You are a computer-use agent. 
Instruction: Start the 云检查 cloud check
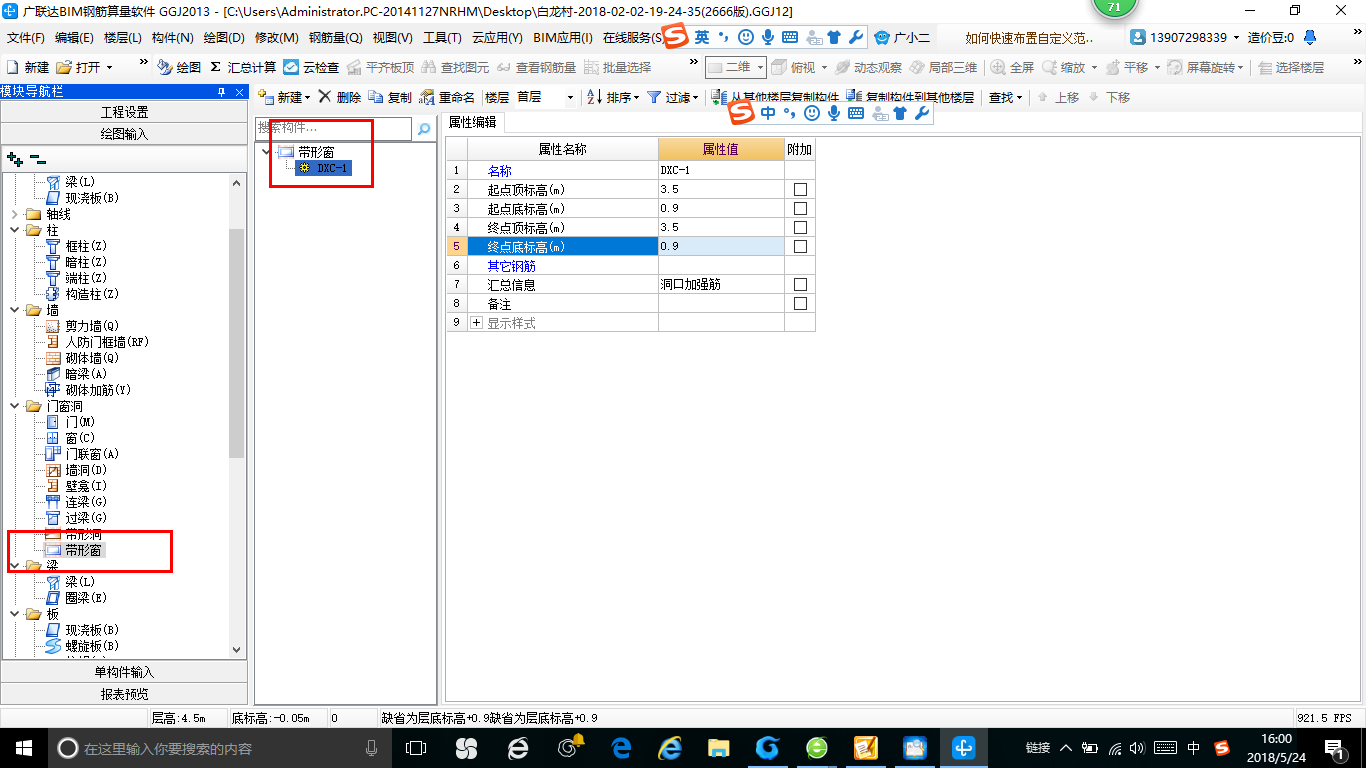[x=311, y=67]
